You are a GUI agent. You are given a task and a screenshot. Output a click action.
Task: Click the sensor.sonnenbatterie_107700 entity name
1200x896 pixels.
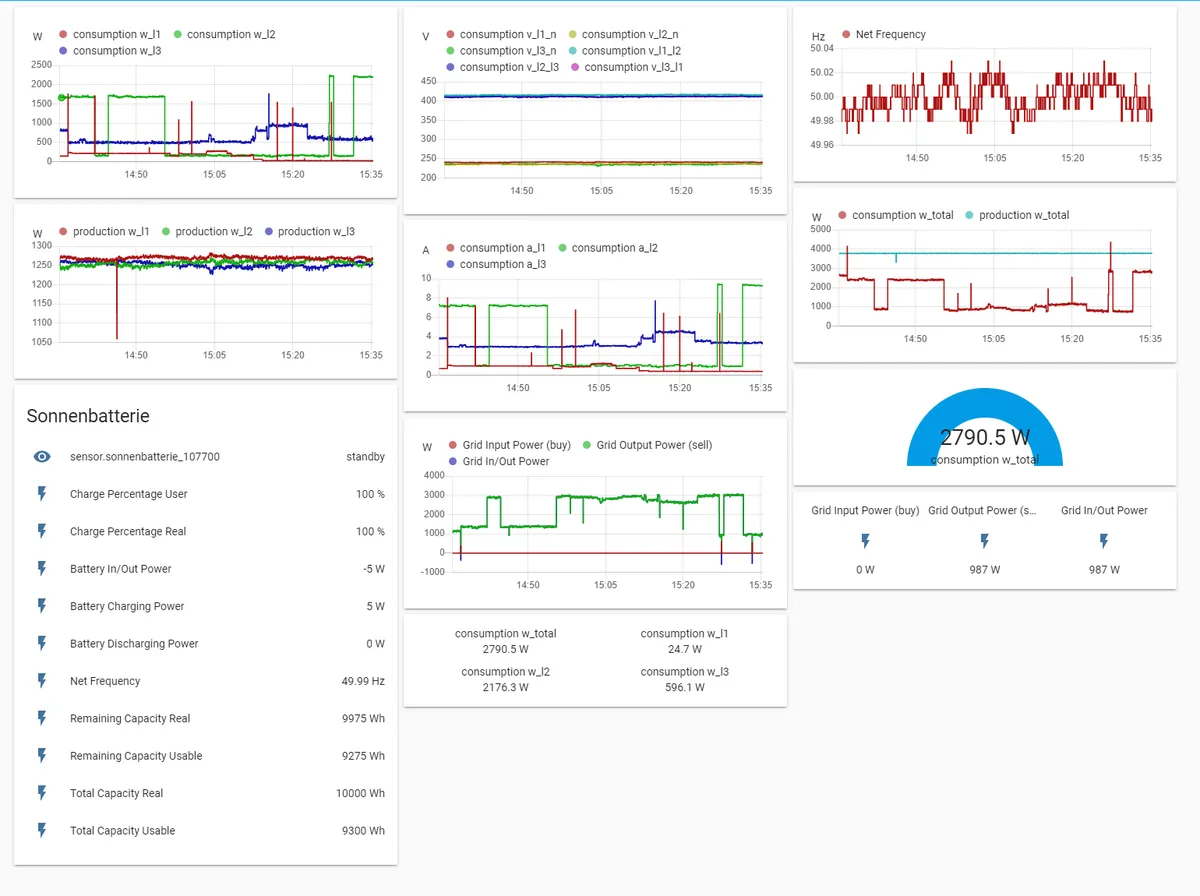(x=145, y=456)
